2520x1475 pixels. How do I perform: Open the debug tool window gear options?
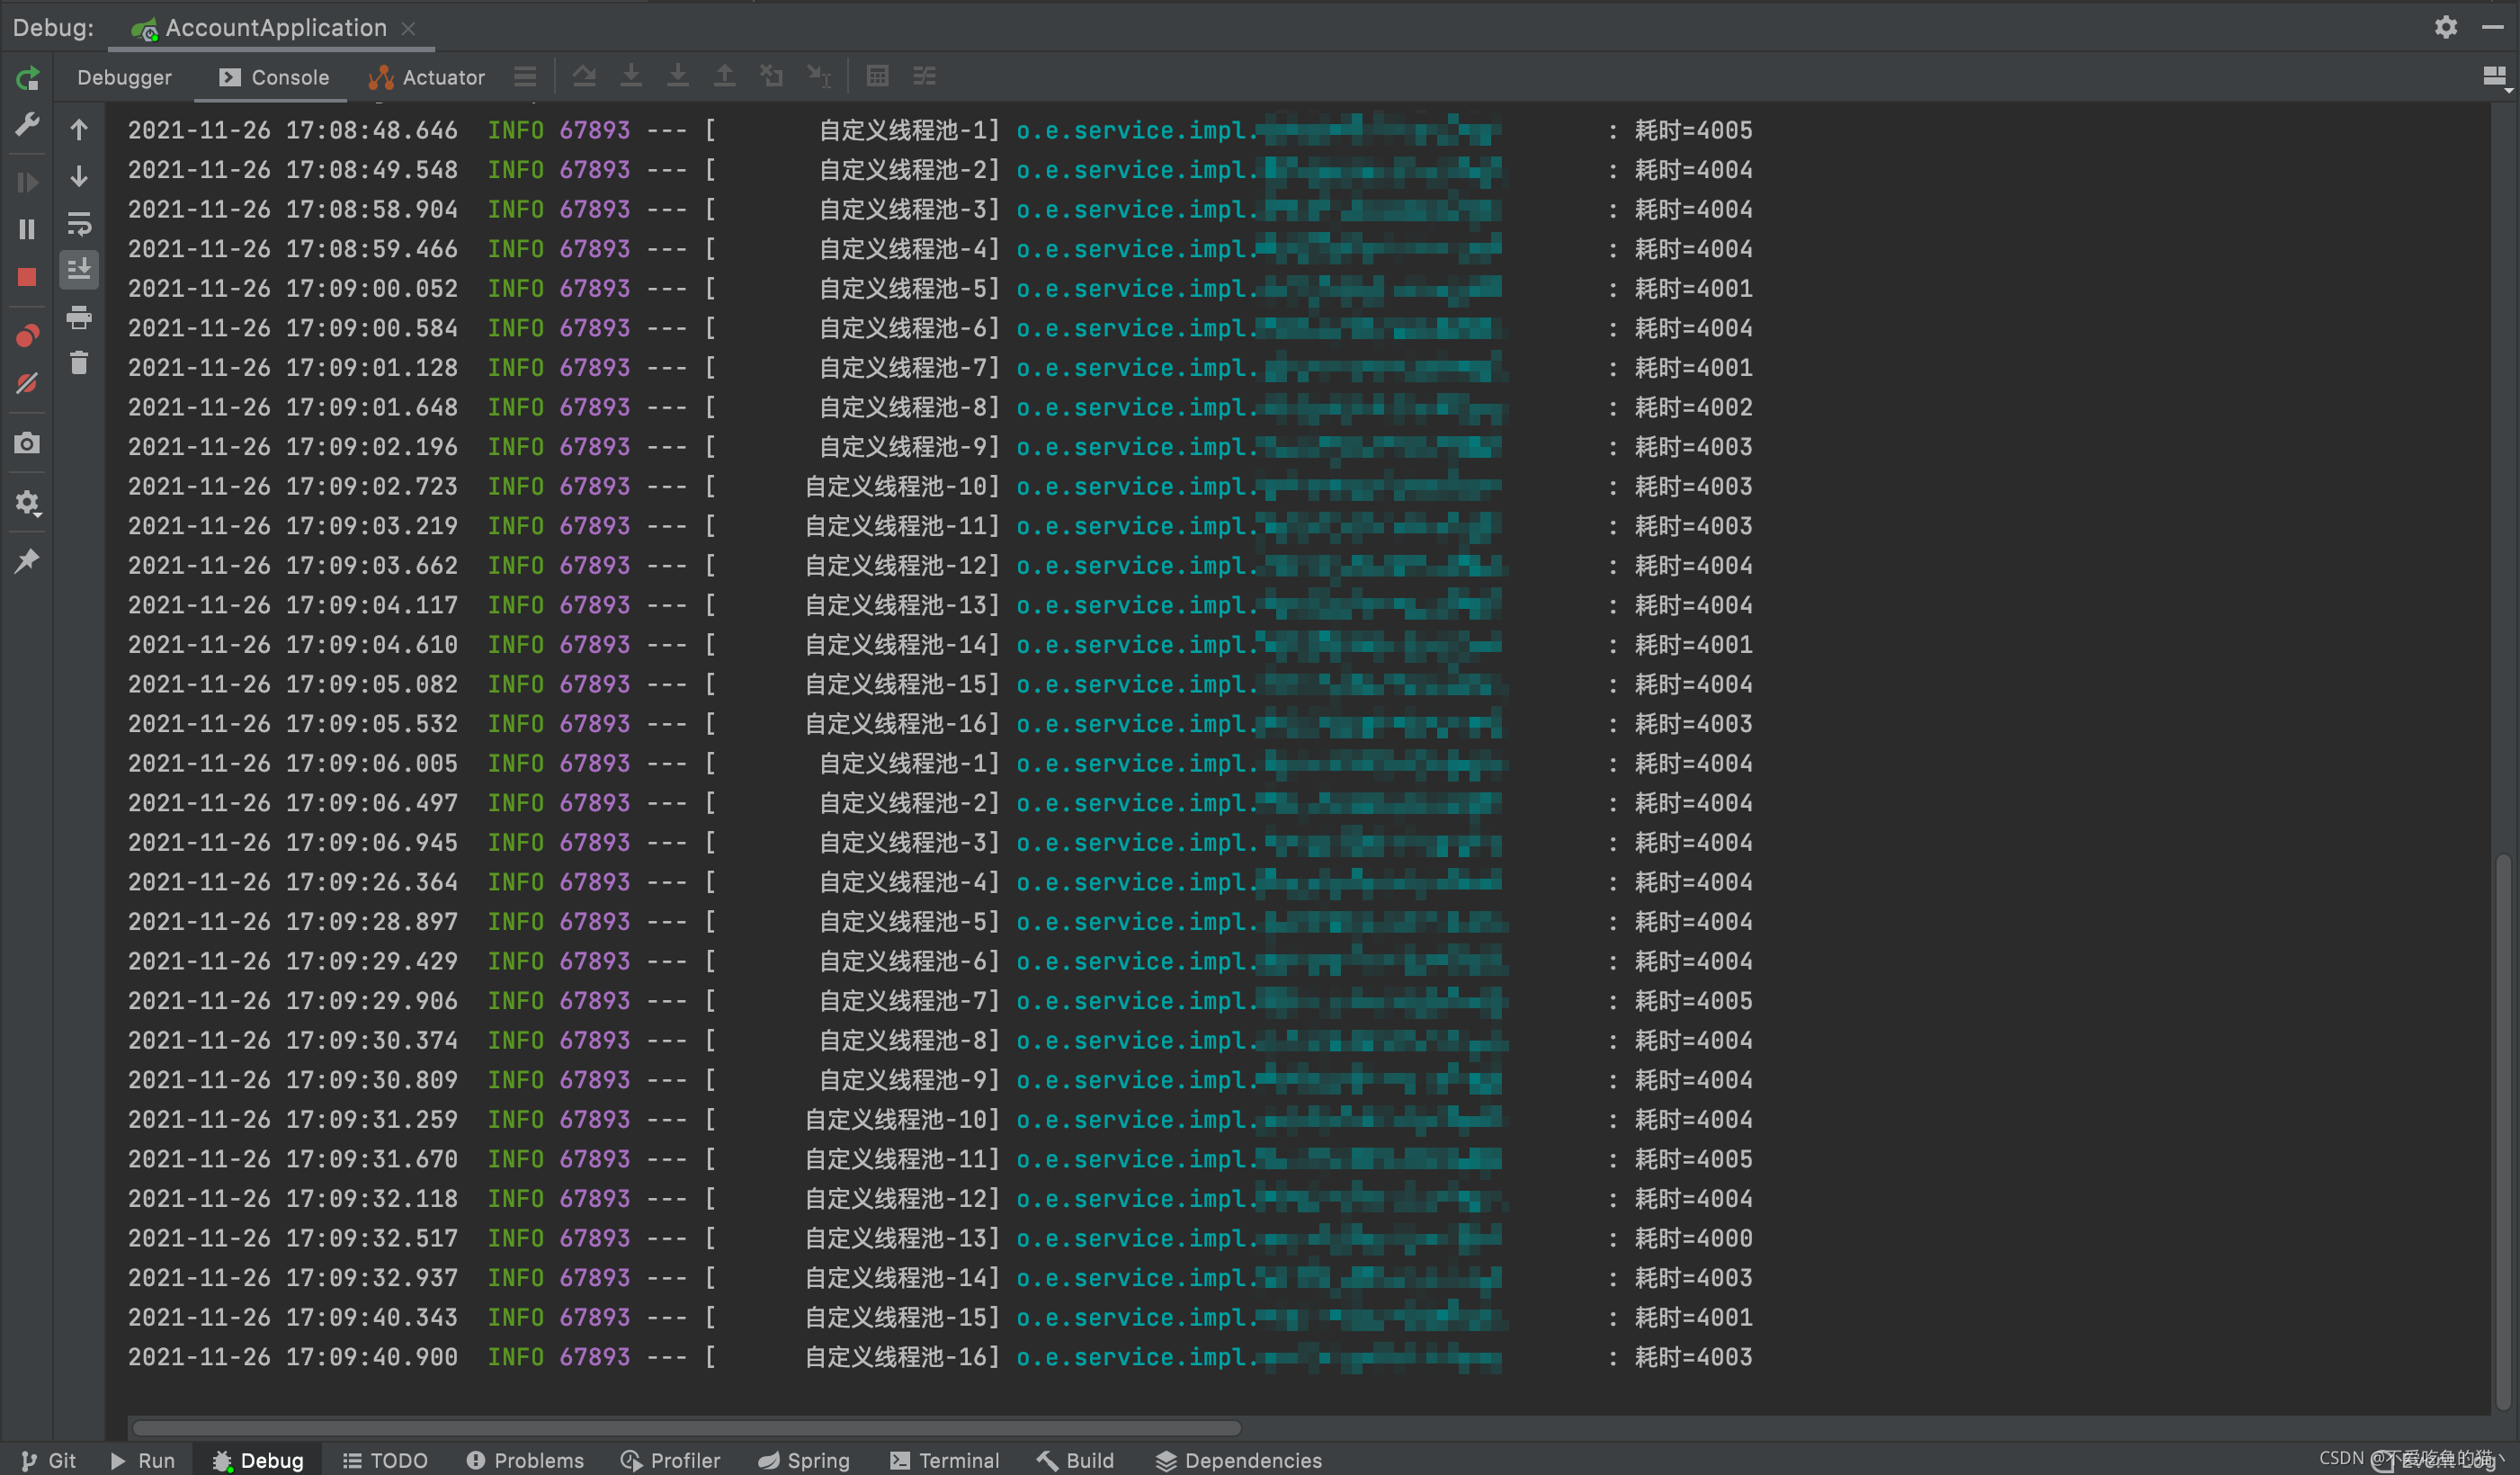click(x=2445, y=27)
